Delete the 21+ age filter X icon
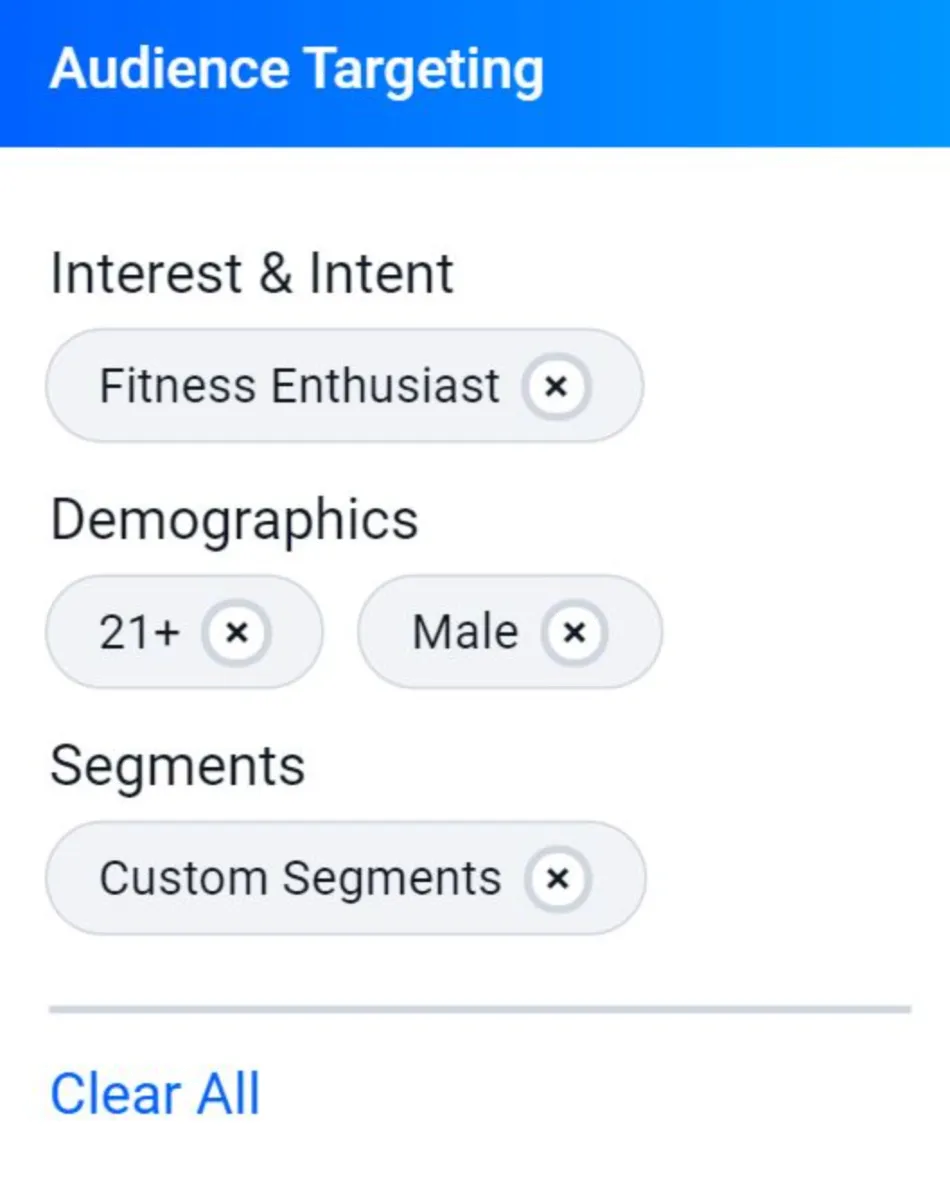Image resolution: width=950 pixels, height=1200 pixels. [x=236, y=632]
